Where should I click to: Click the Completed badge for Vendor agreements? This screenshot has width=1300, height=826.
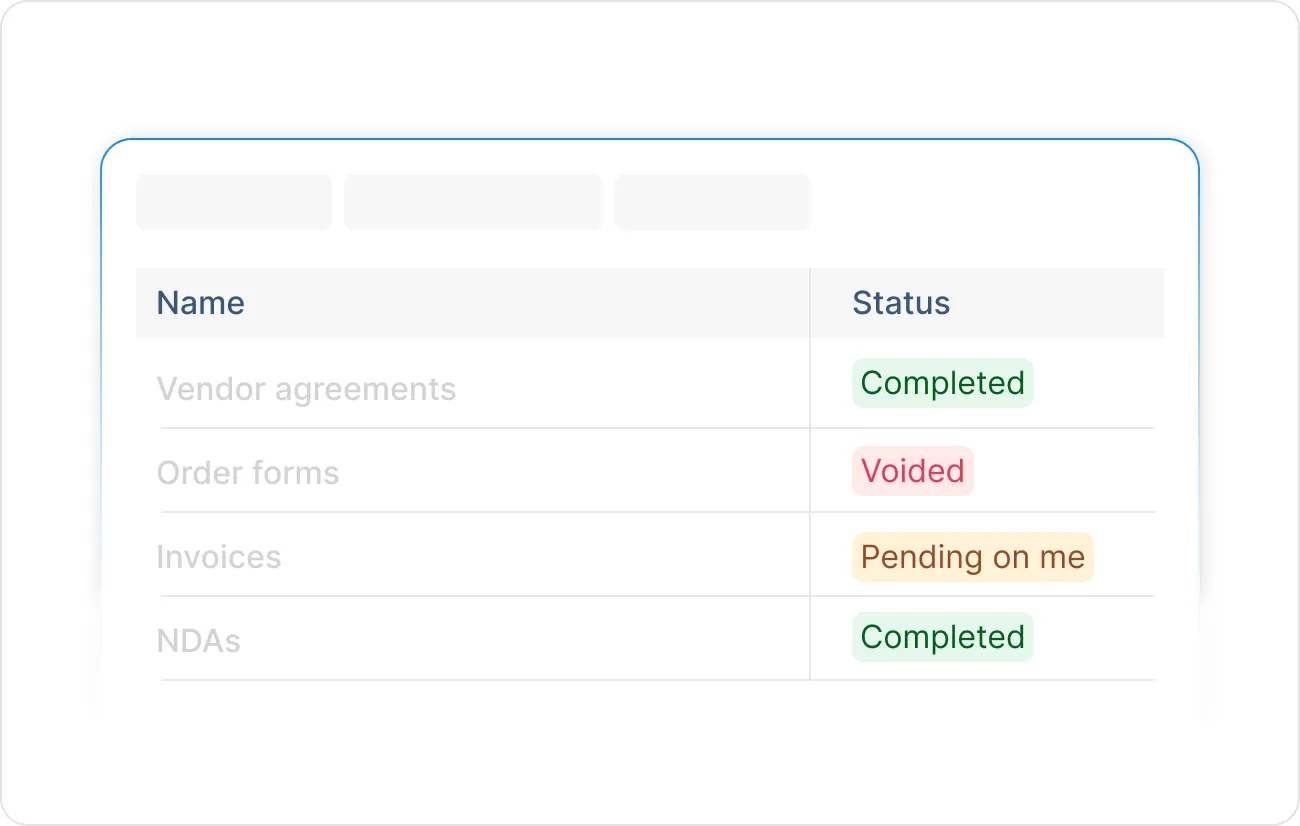tap(942, 383)
